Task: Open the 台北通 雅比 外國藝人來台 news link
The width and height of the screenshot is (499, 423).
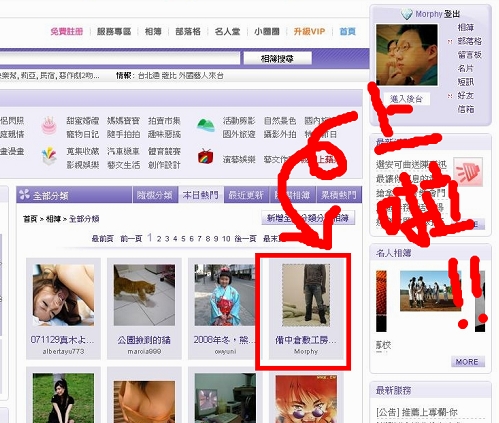Action: click(x=180, y=76)
